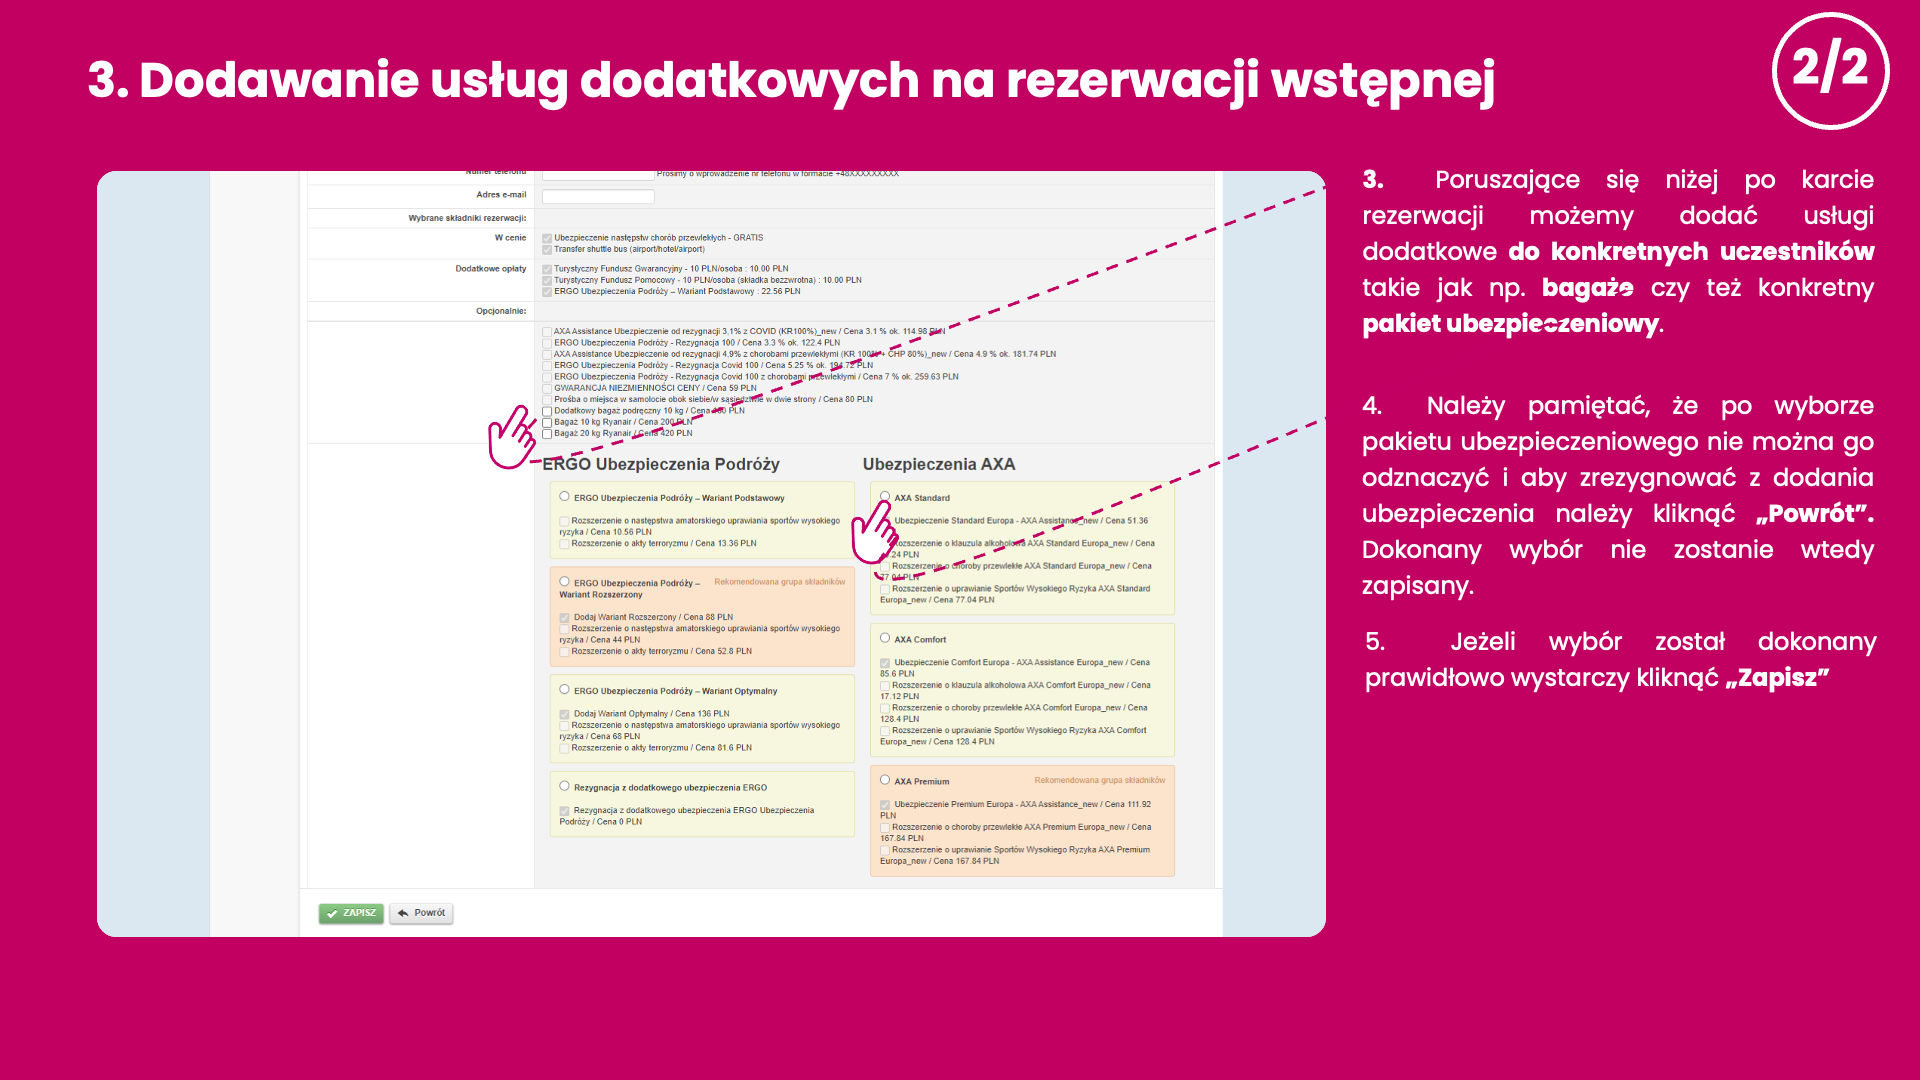Select AXA Standard radio button
The width and height of the screenshot is (1920, 1080).
(x=885, y=497)
